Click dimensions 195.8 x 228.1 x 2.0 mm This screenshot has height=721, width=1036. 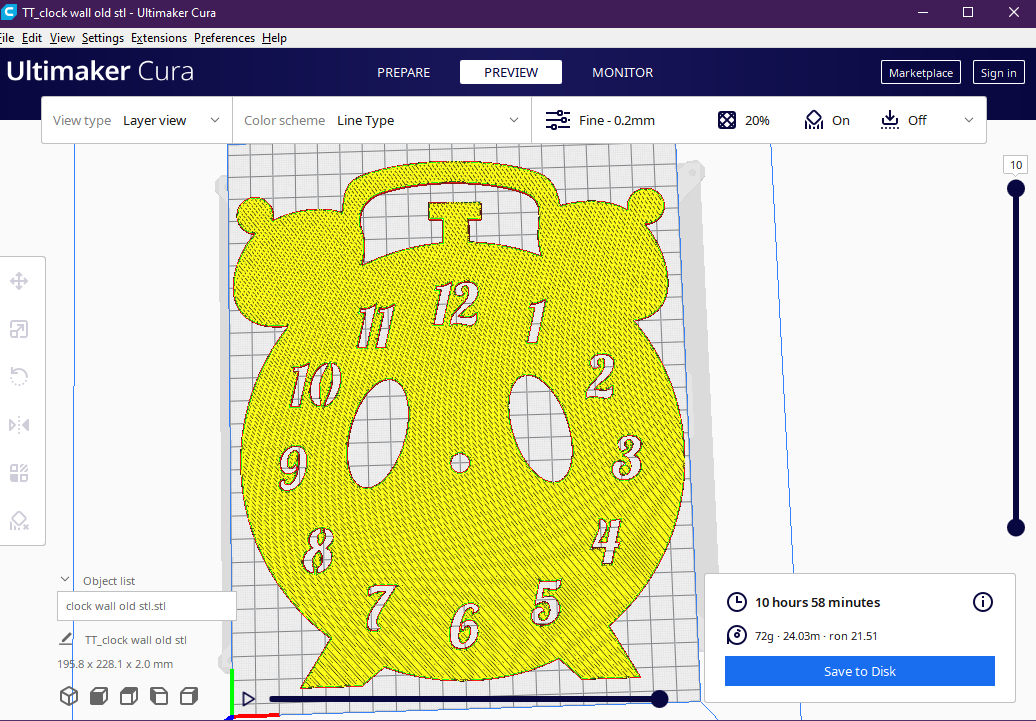pyautogui.click(x=115, y=664)
